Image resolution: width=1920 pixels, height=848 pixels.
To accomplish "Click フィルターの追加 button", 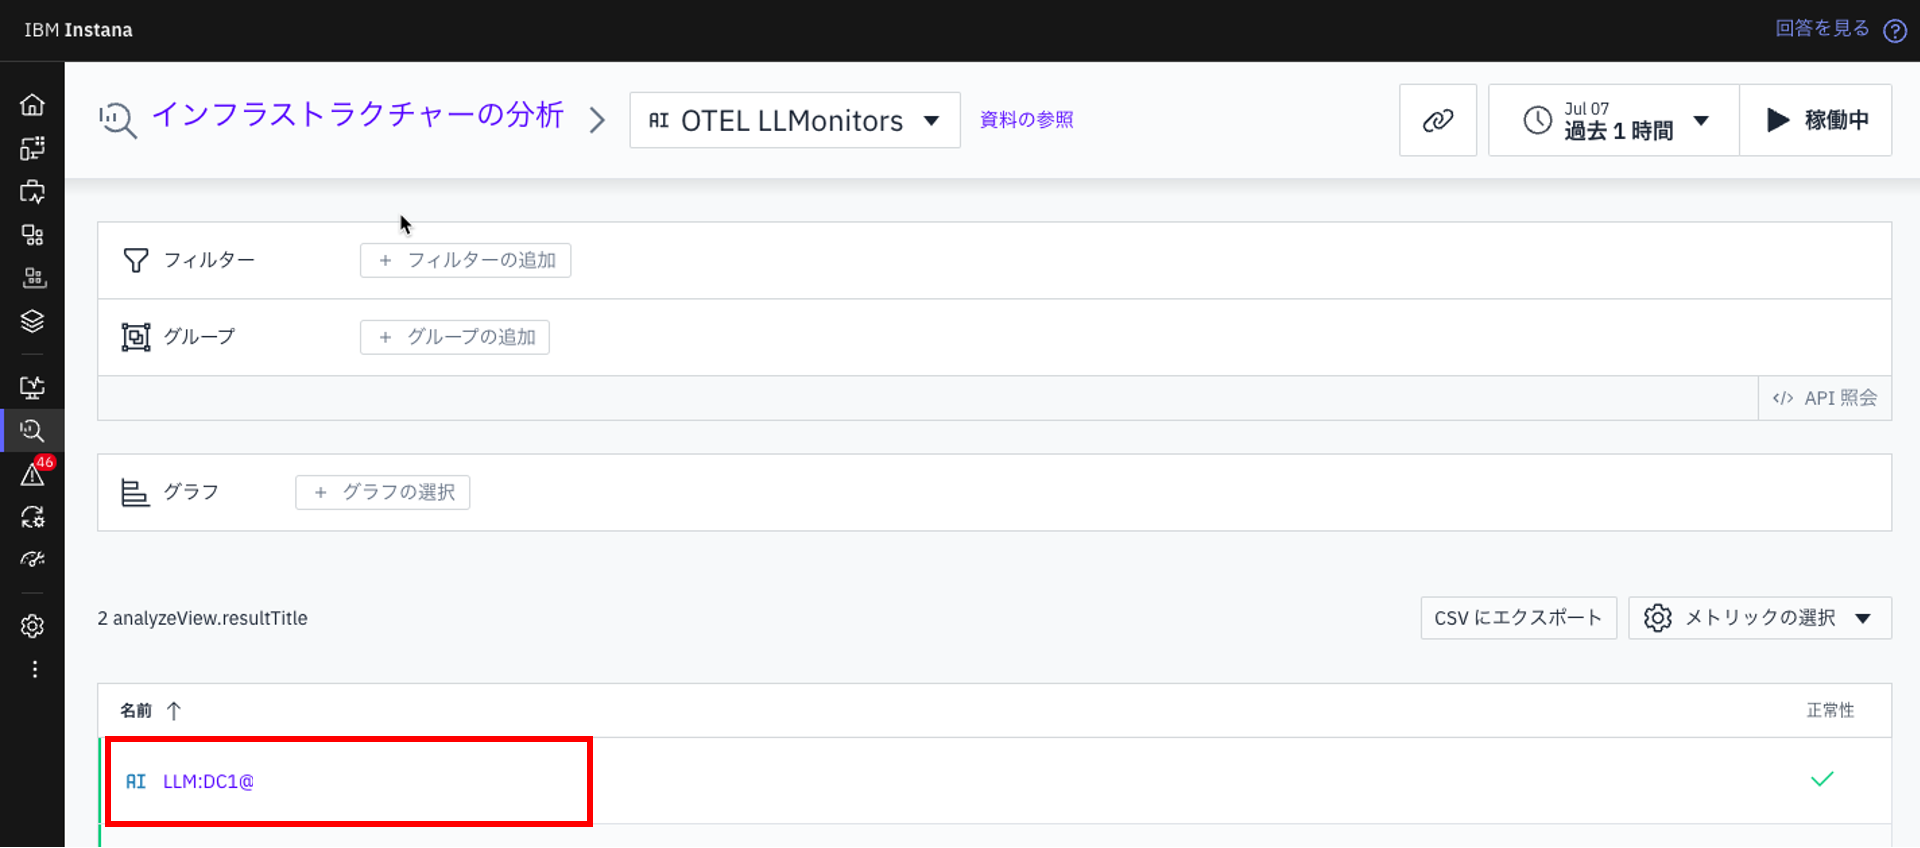I will tap(465, 260).
